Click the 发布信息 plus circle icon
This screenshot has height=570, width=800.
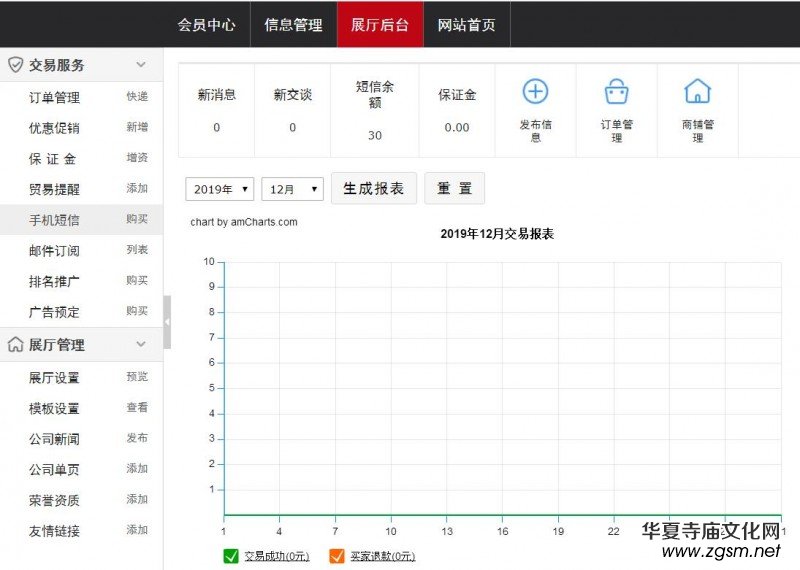click(x=536, y=92)
